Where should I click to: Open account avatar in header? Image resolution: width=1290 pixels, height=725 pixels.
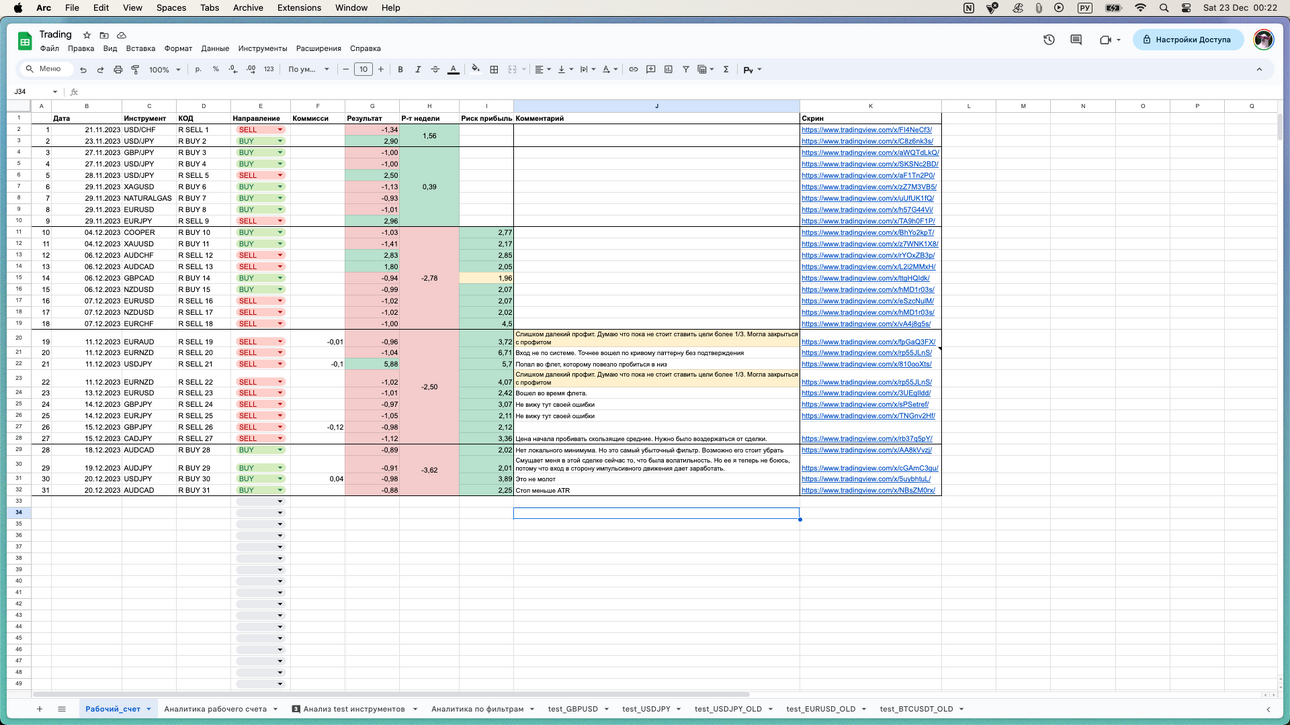pos(1264,40)
